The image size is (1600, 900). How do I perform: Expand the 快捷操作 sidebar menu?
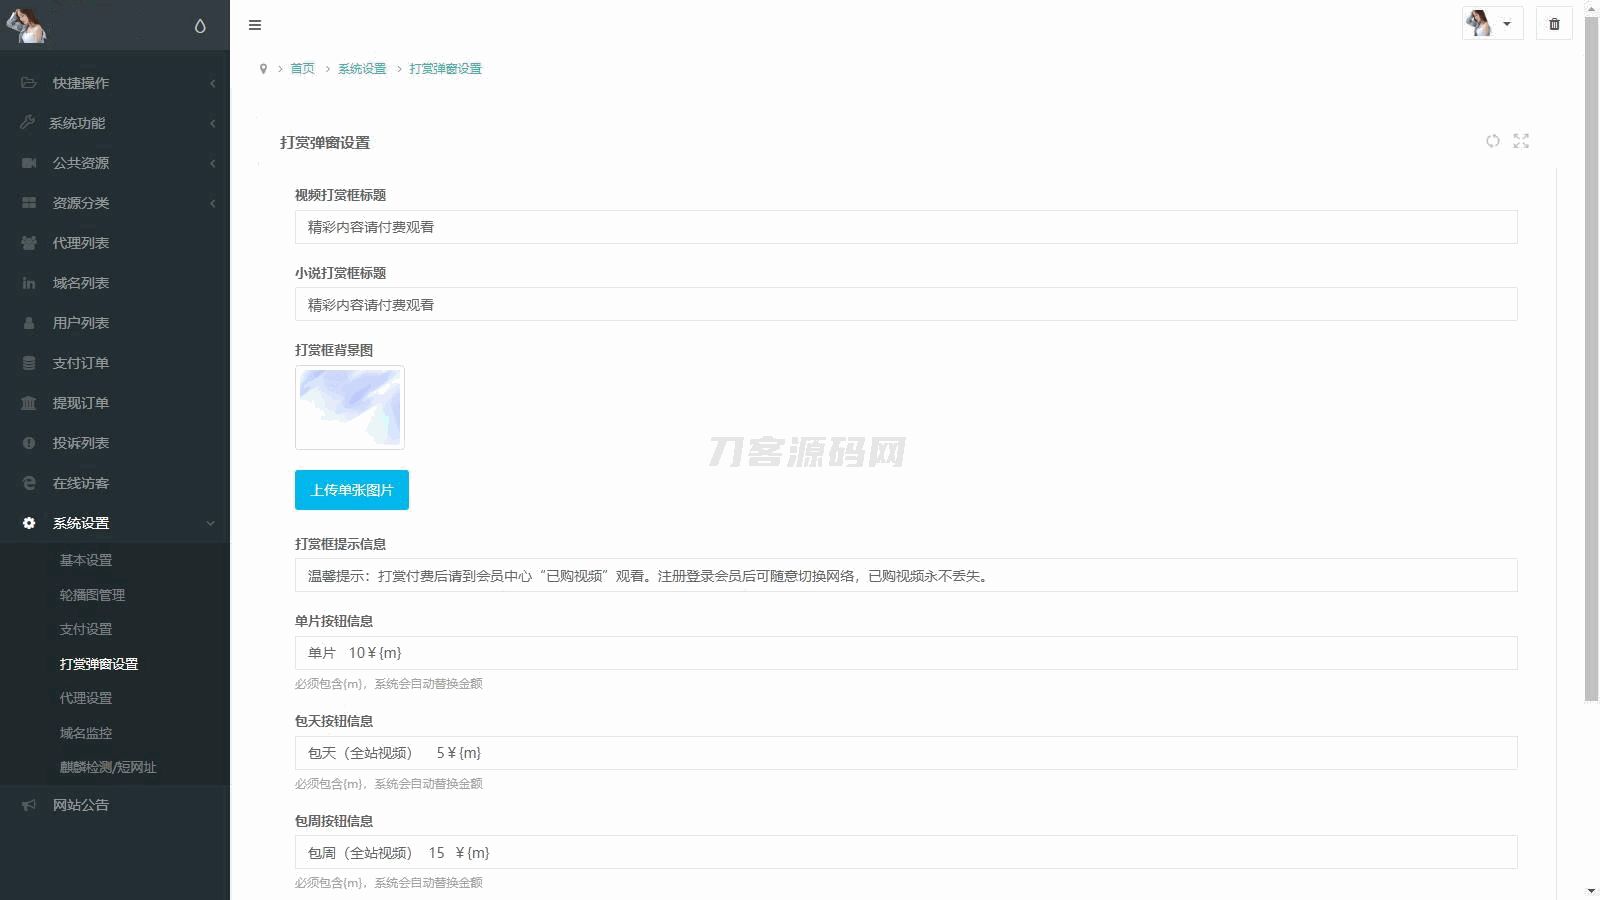pyautogui.click(x=80, y=83)
